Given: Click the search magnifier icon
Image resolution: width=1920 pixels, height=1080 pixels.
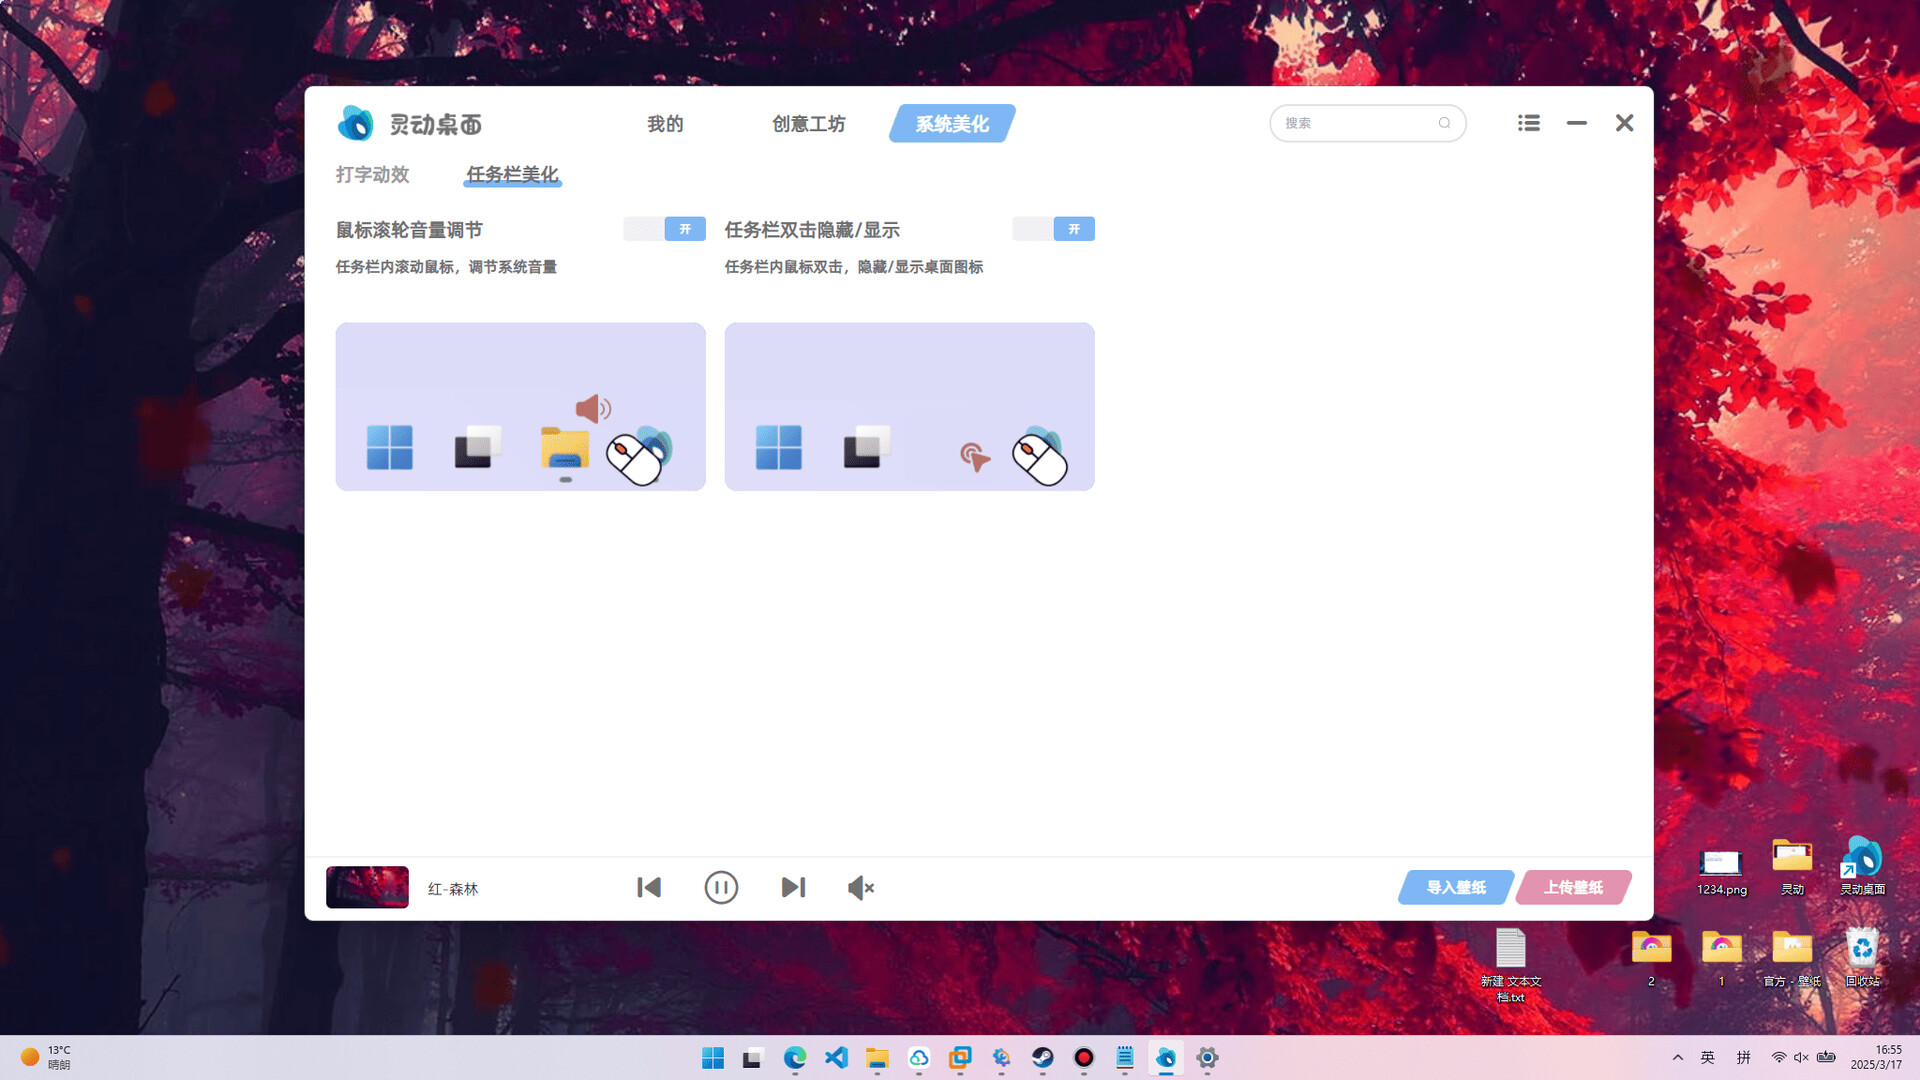Looking at the screenshot, I should [x=1444, y=123].
